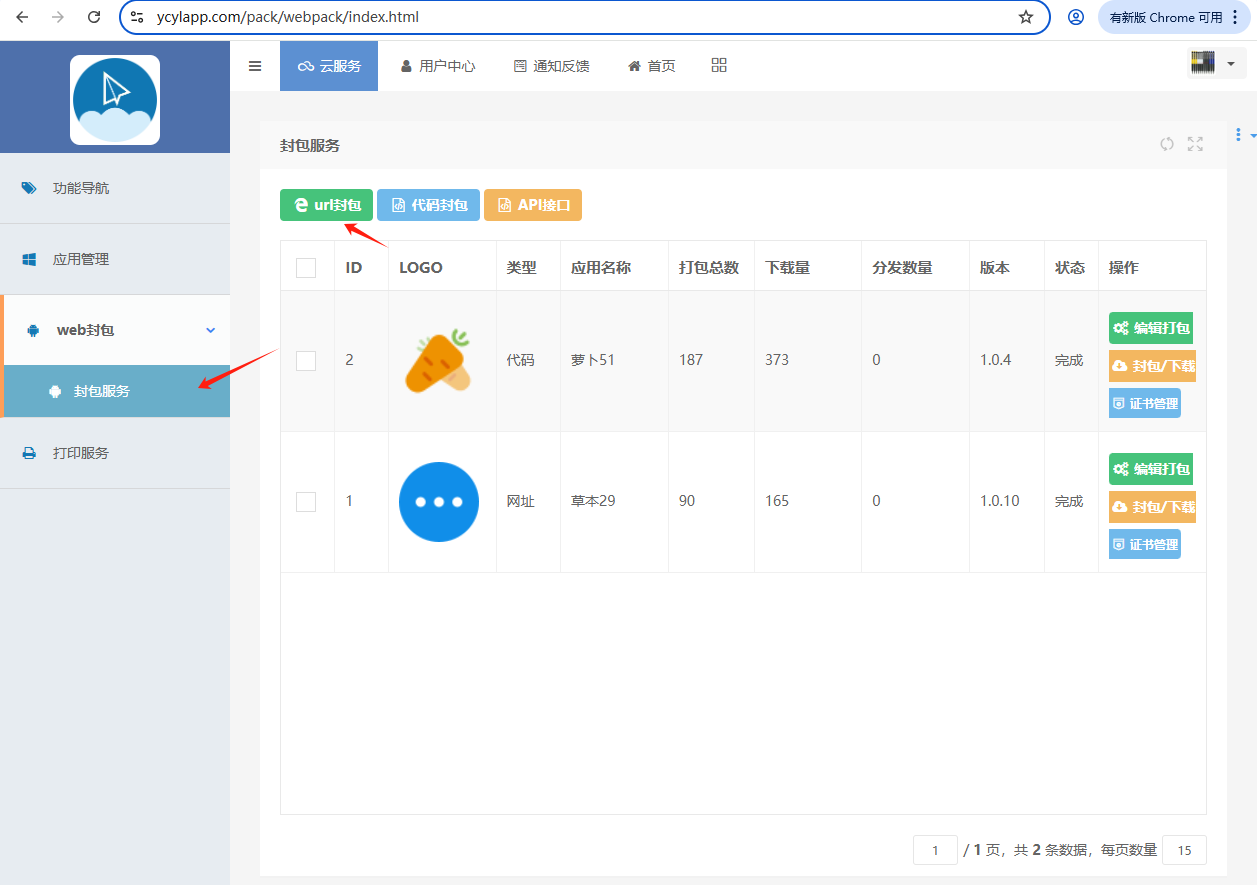Click the hamburger menu toggle icon
Screen dimensions: 1257x885
[255, 66]
